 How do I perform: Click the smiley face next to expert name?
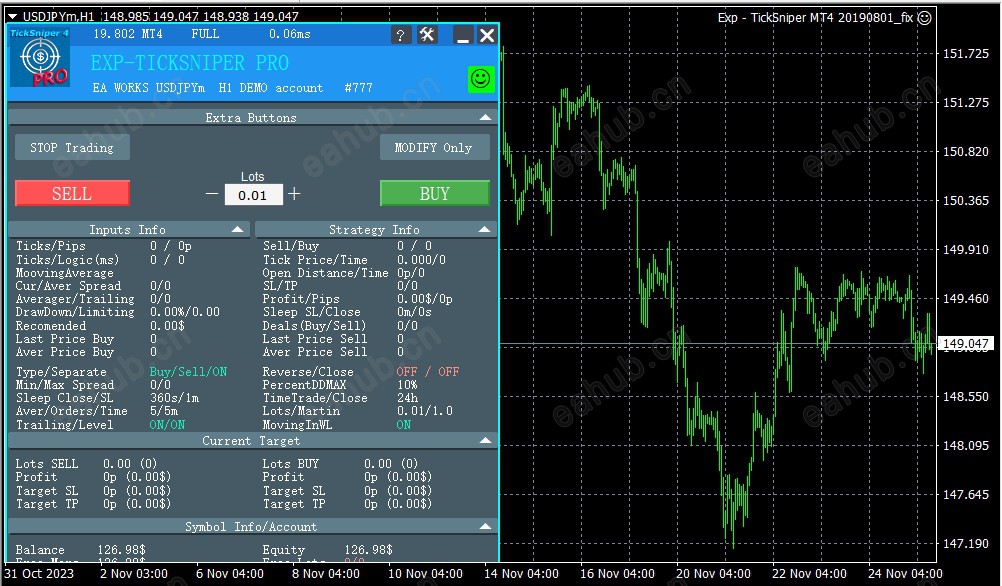click(924, 18)
